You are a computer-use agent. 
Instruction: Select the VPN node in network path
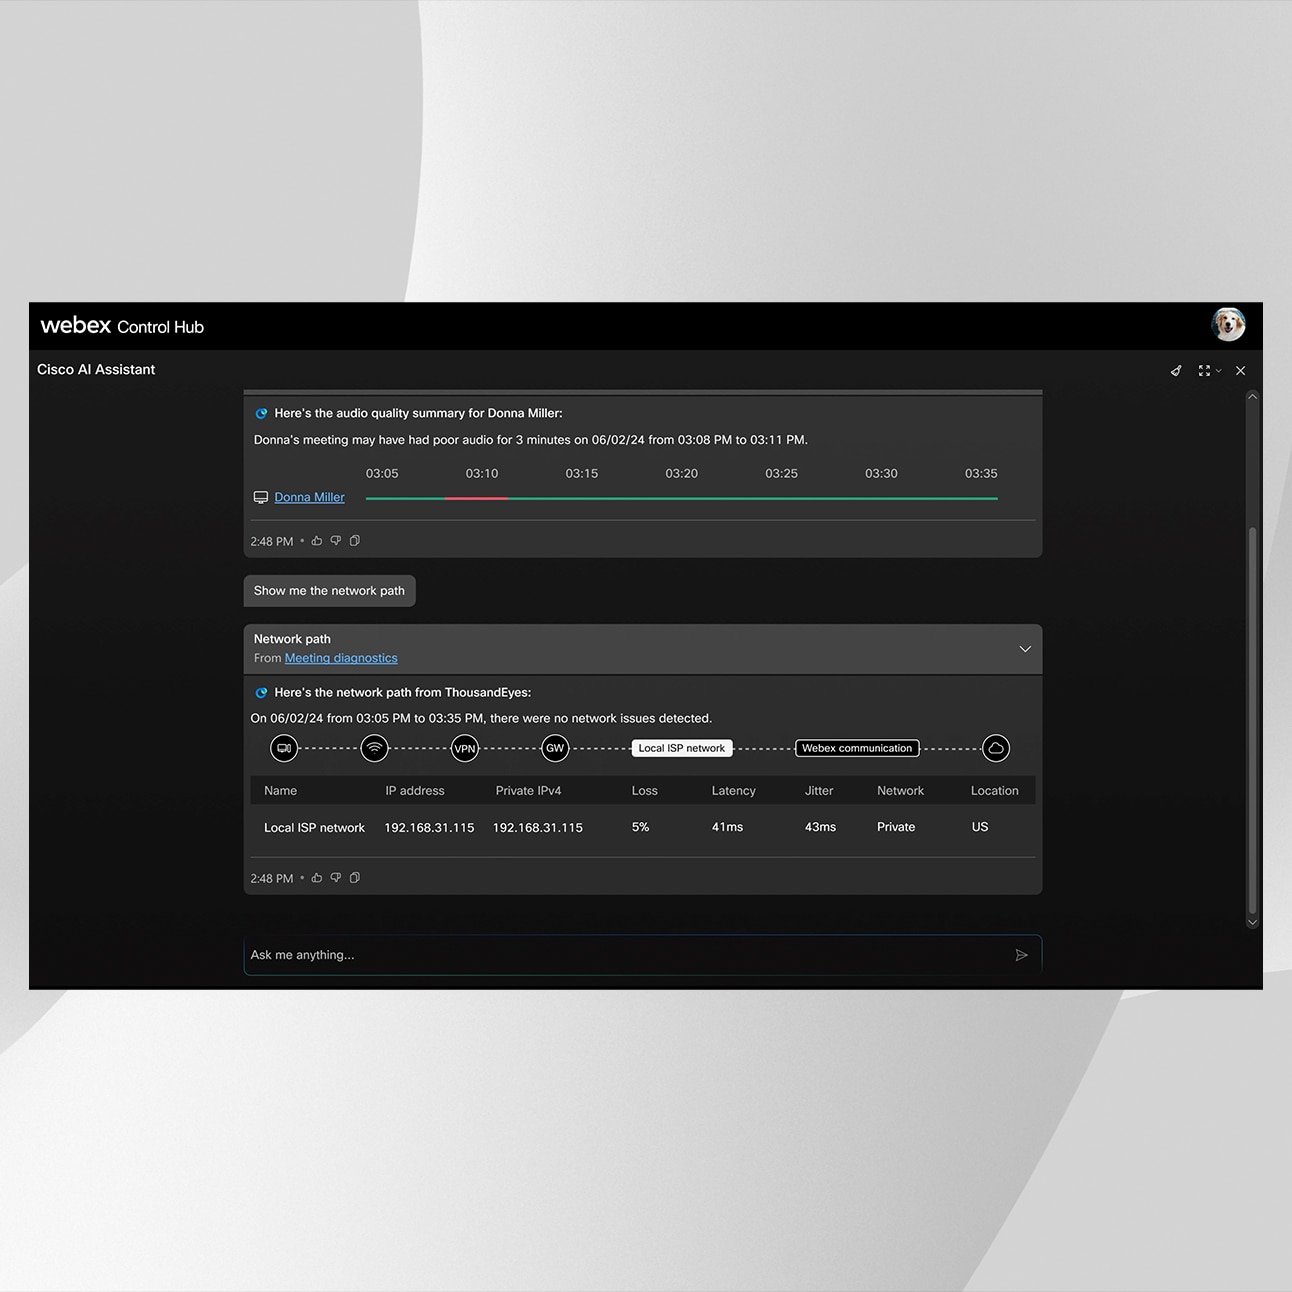465,748
